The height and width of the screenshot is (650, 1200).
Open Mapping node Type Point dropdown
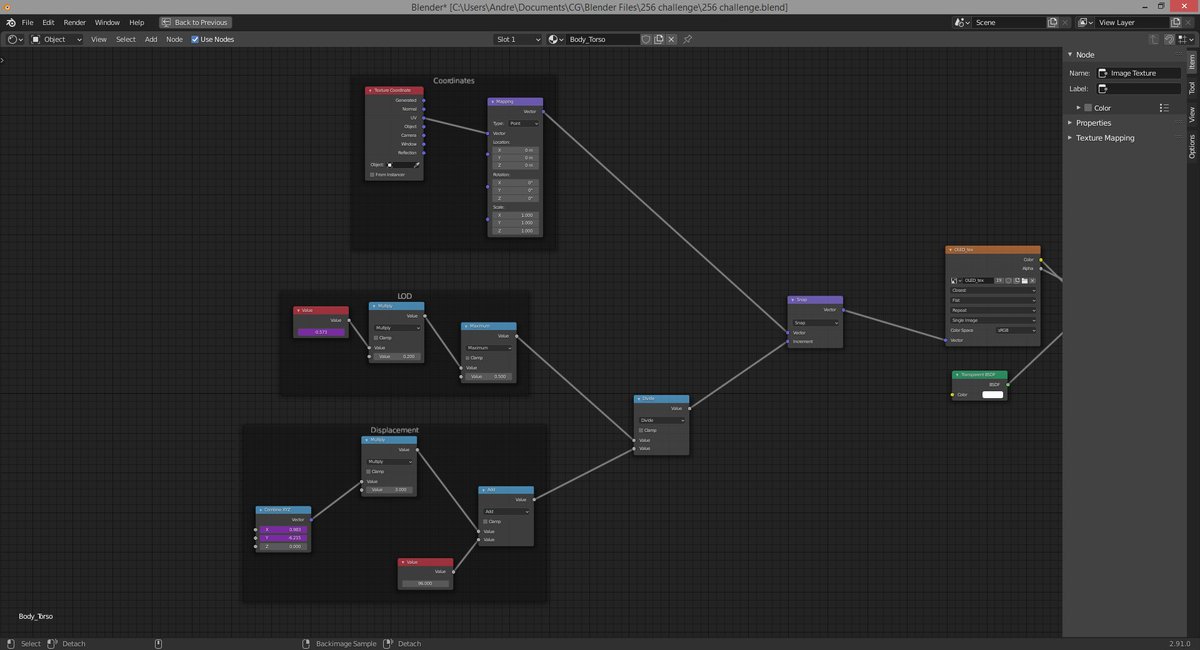[x=524, y=123]
